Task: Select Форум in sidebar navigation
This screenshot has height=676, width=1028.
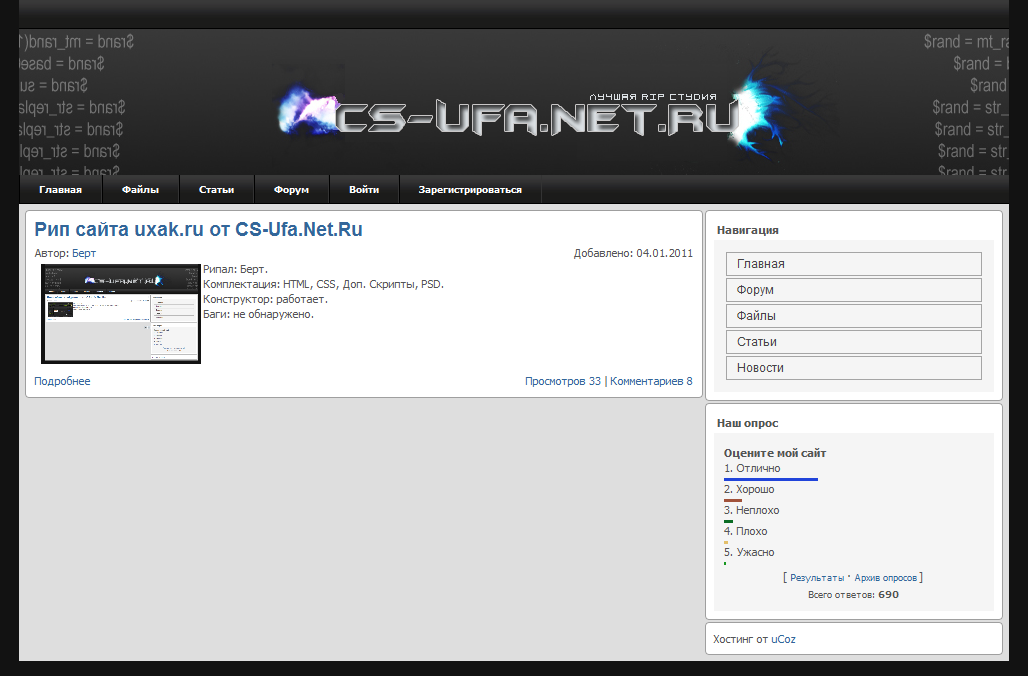Action: pos(853,290)
